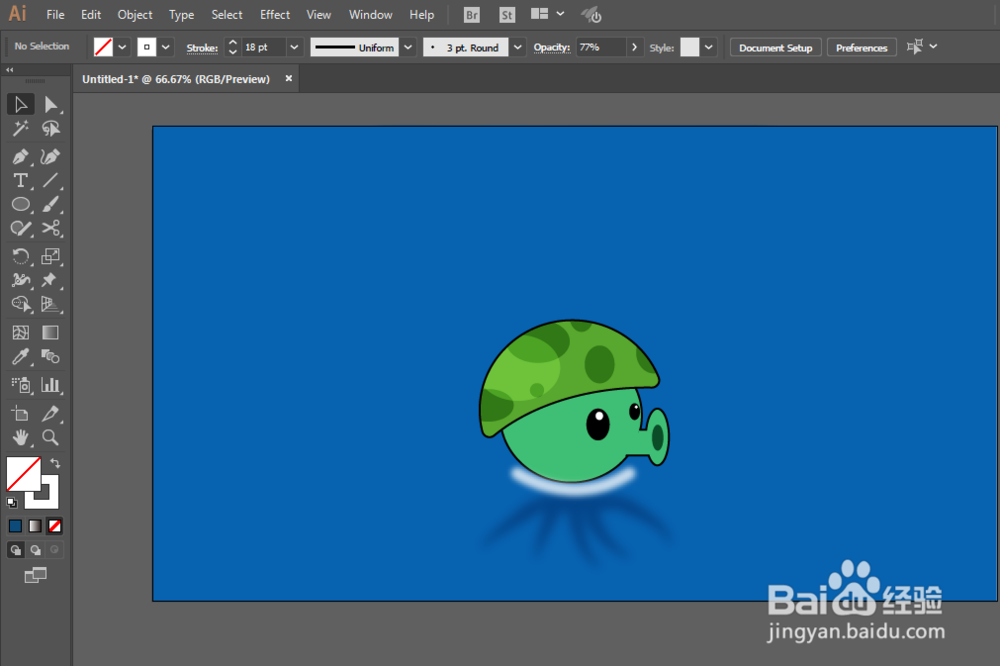The image size is (1000, 666).
Task: Select the Shape Builder tool
Action: (20, 304)
